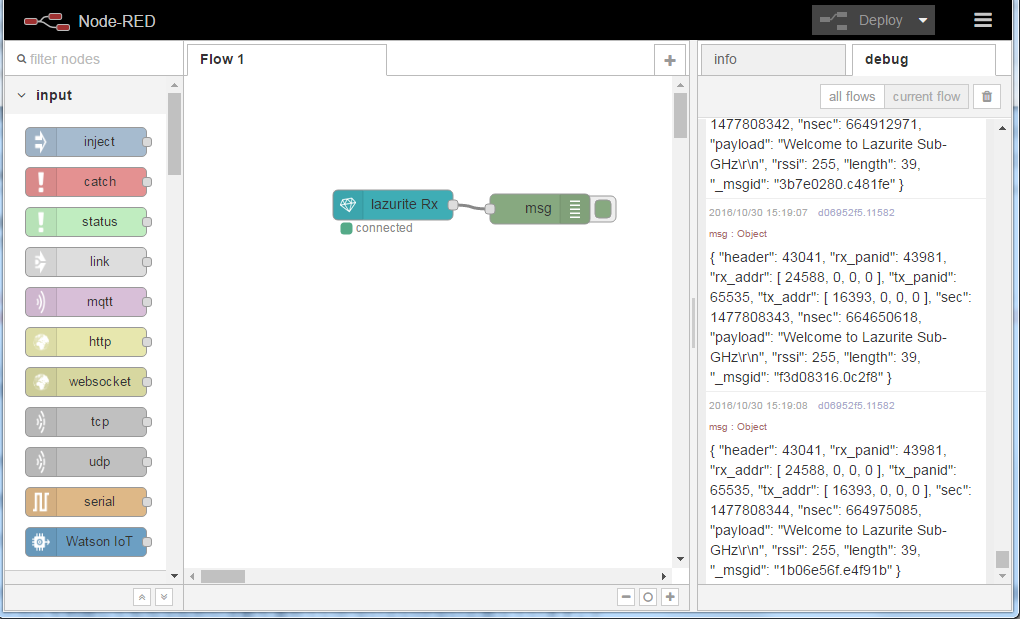Show debug messages from all flows
The width and height of the screenshot is (1021, 619).
click(x=852, y=96)
